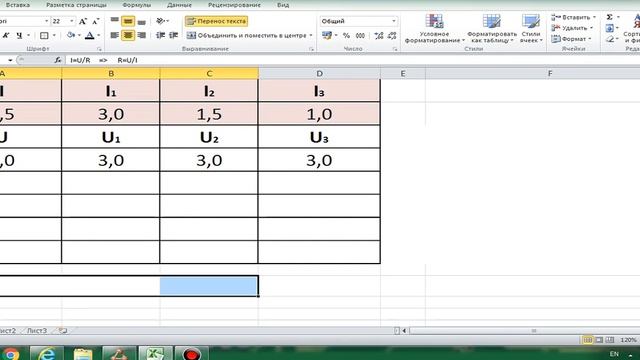Click the text orientation icon

click(x=160, y=21)
